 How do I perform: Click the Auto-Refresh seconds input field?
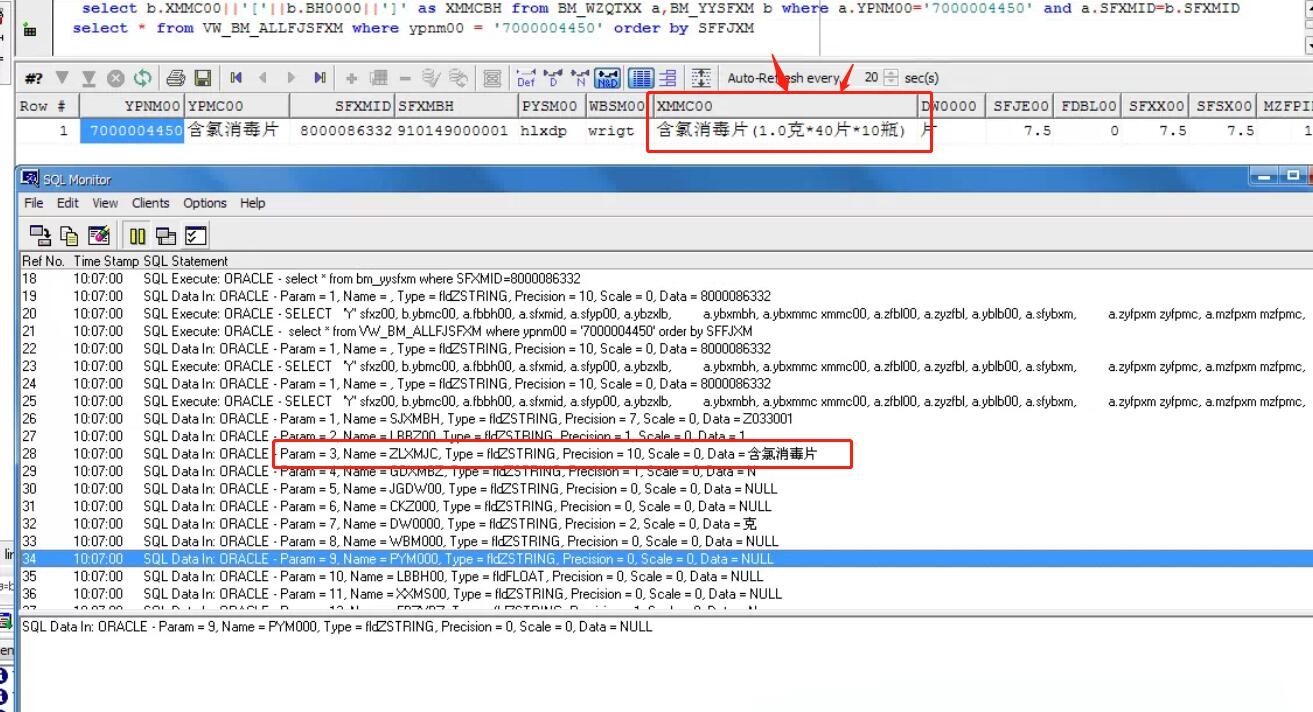click(870, 78)
